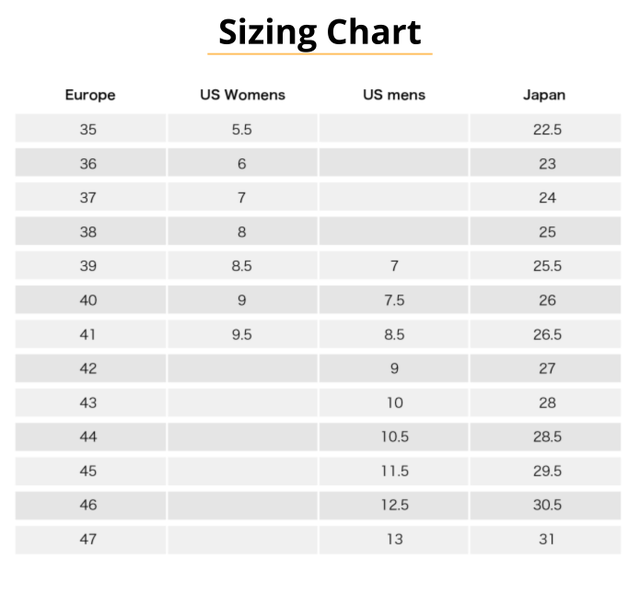Viewport: 640px width, 594px height.
Task: Click Europe size 47 cell
Action: (x=89, y=539)
